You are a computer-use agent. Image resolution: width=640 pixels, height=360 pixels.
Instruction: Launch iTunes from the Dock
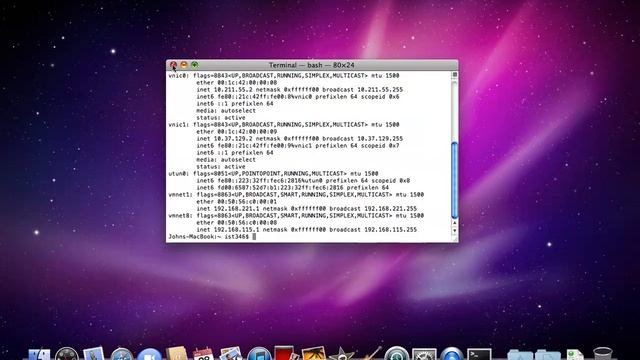(259, 354)
